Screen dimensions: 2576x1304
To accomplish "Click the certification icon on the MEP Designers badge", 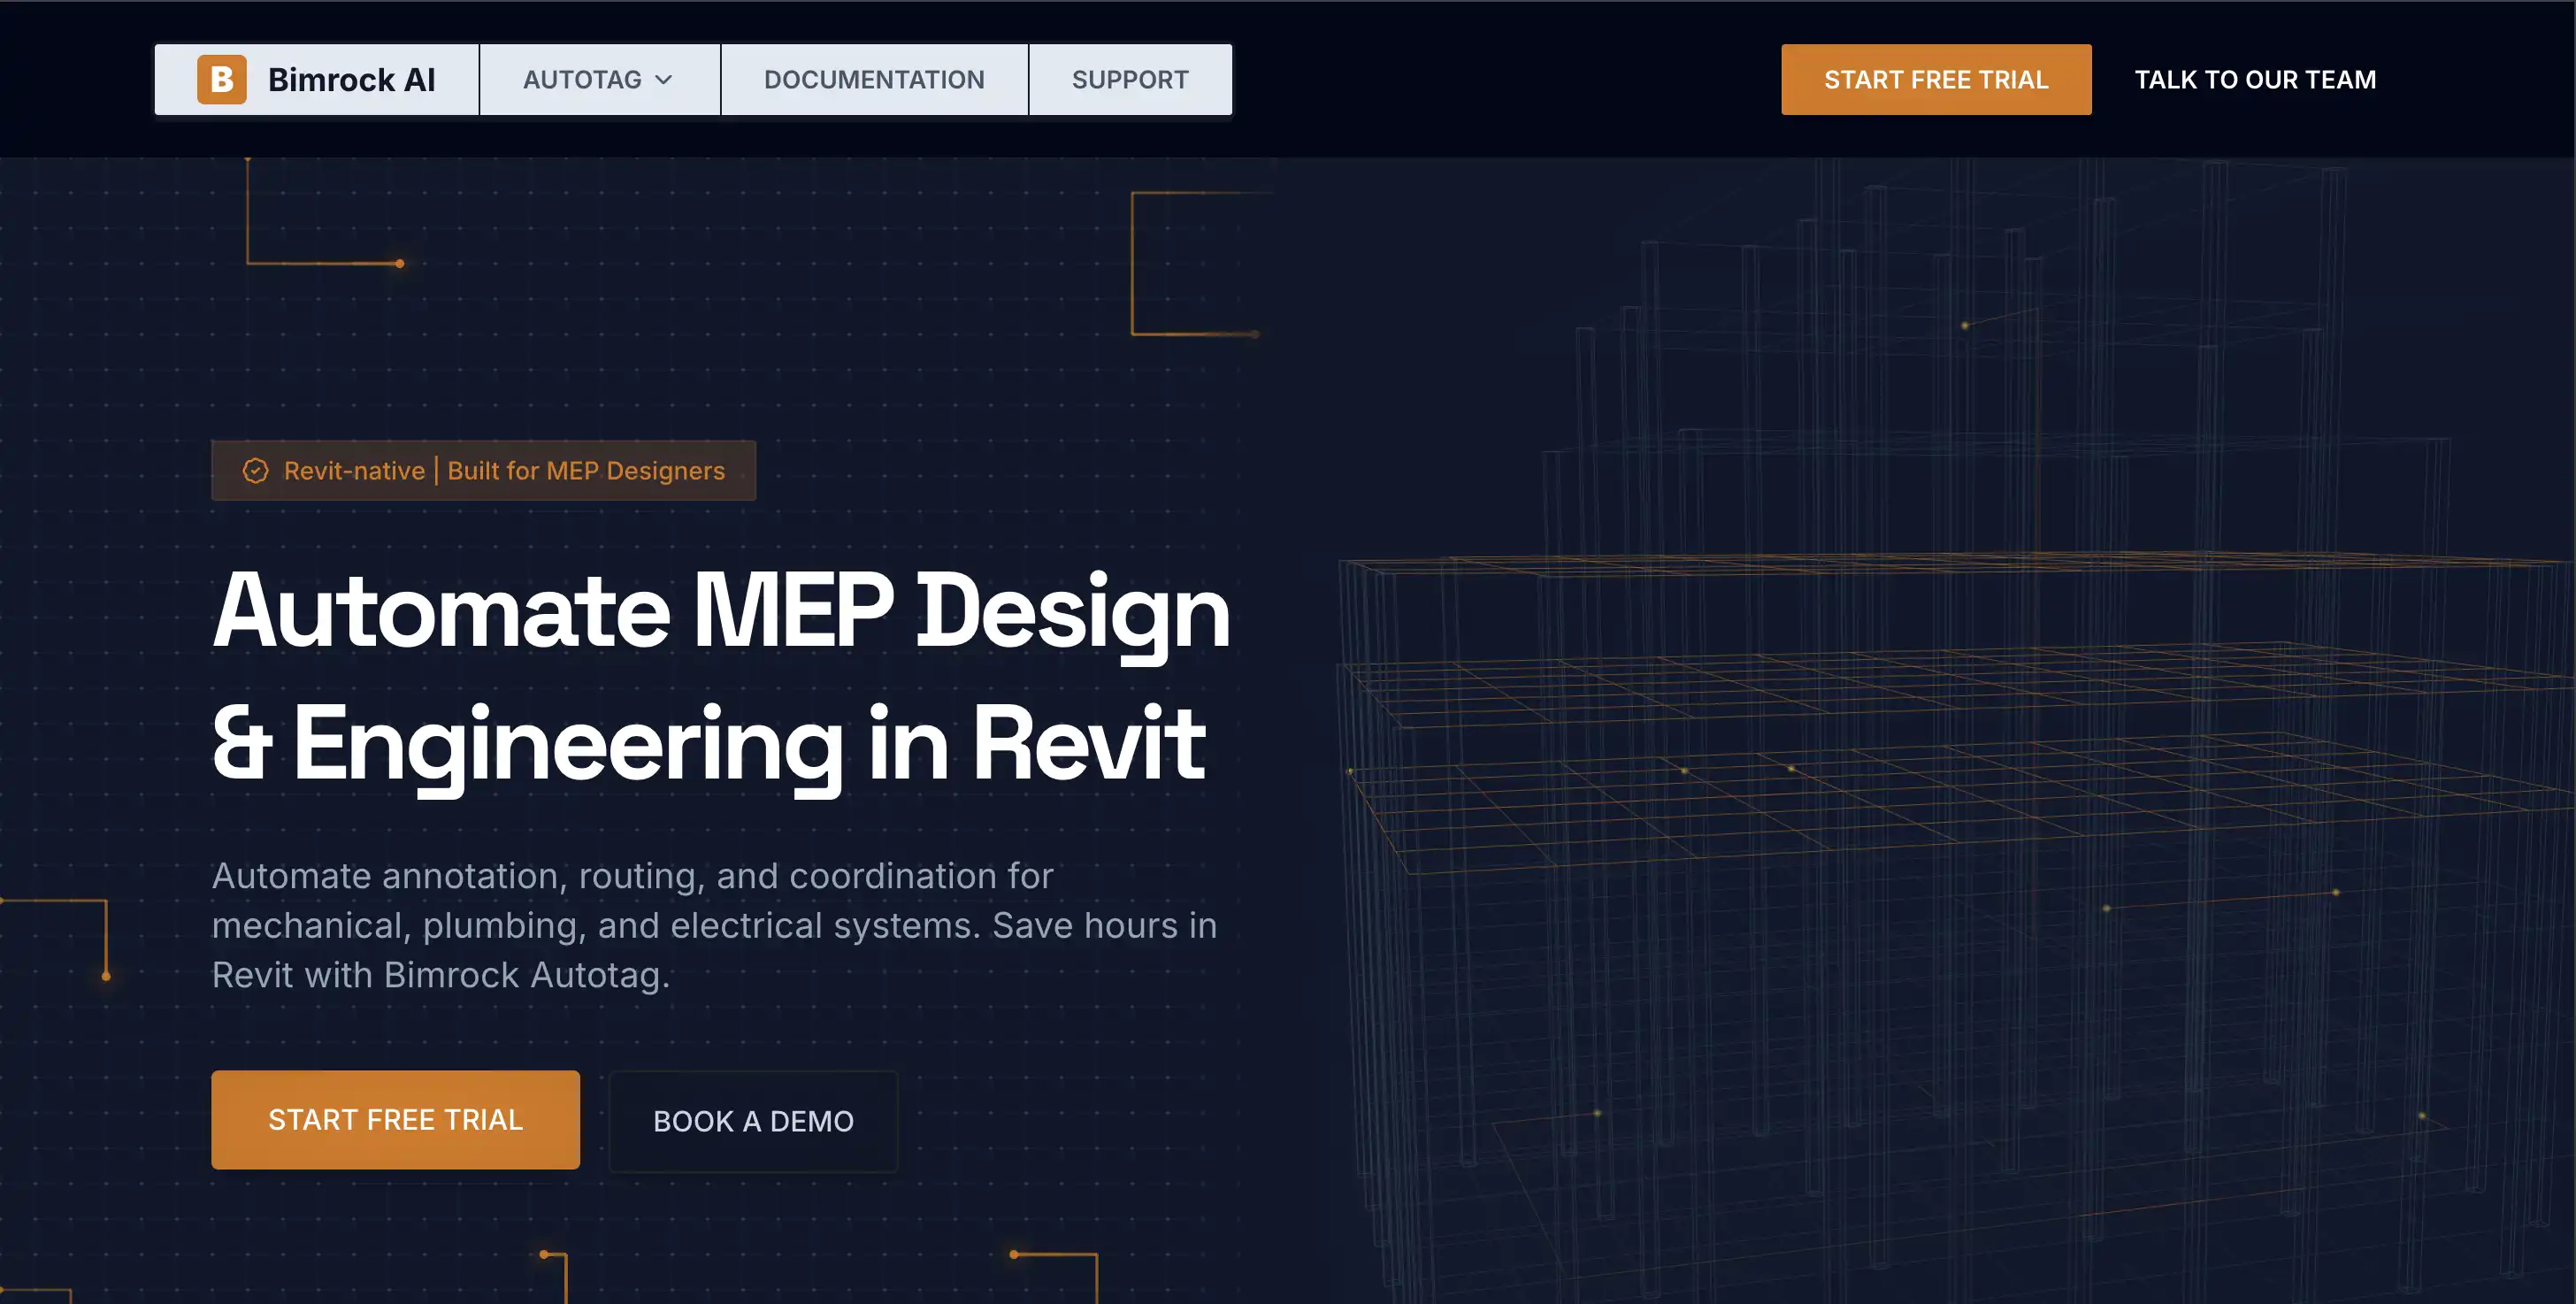I will click(x=257, y=470).
